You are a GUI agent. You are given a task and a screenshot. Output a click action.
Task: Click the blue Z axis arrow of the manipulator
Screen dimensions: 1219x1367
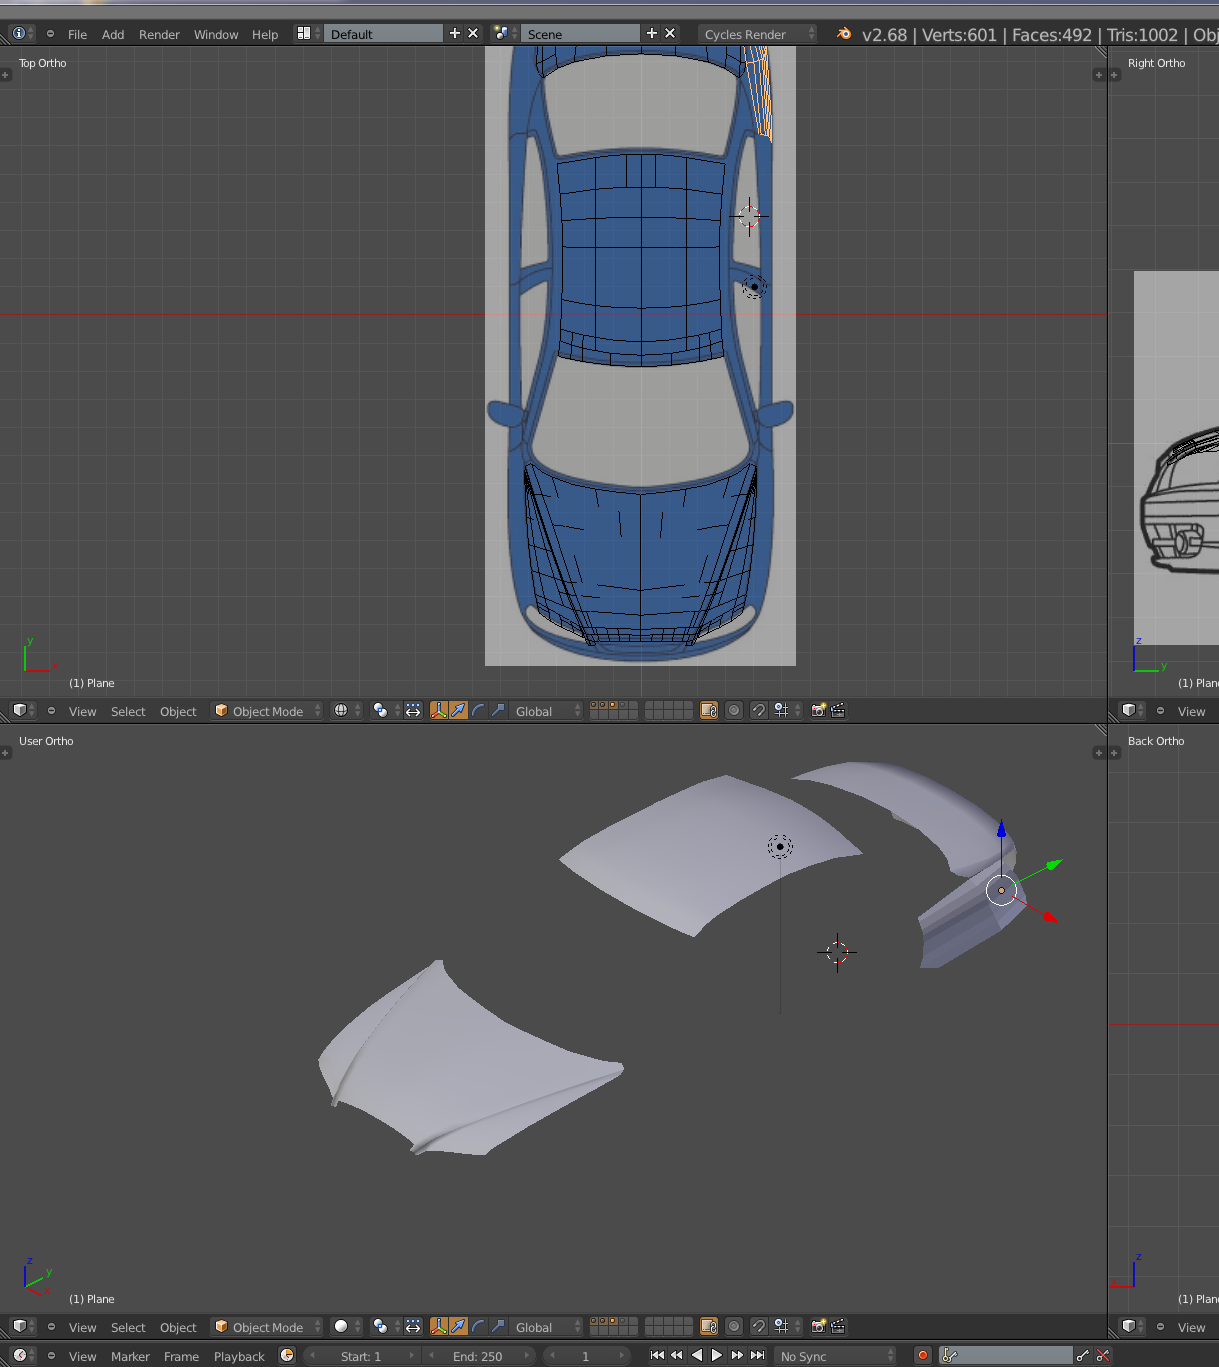point(1001,830)
